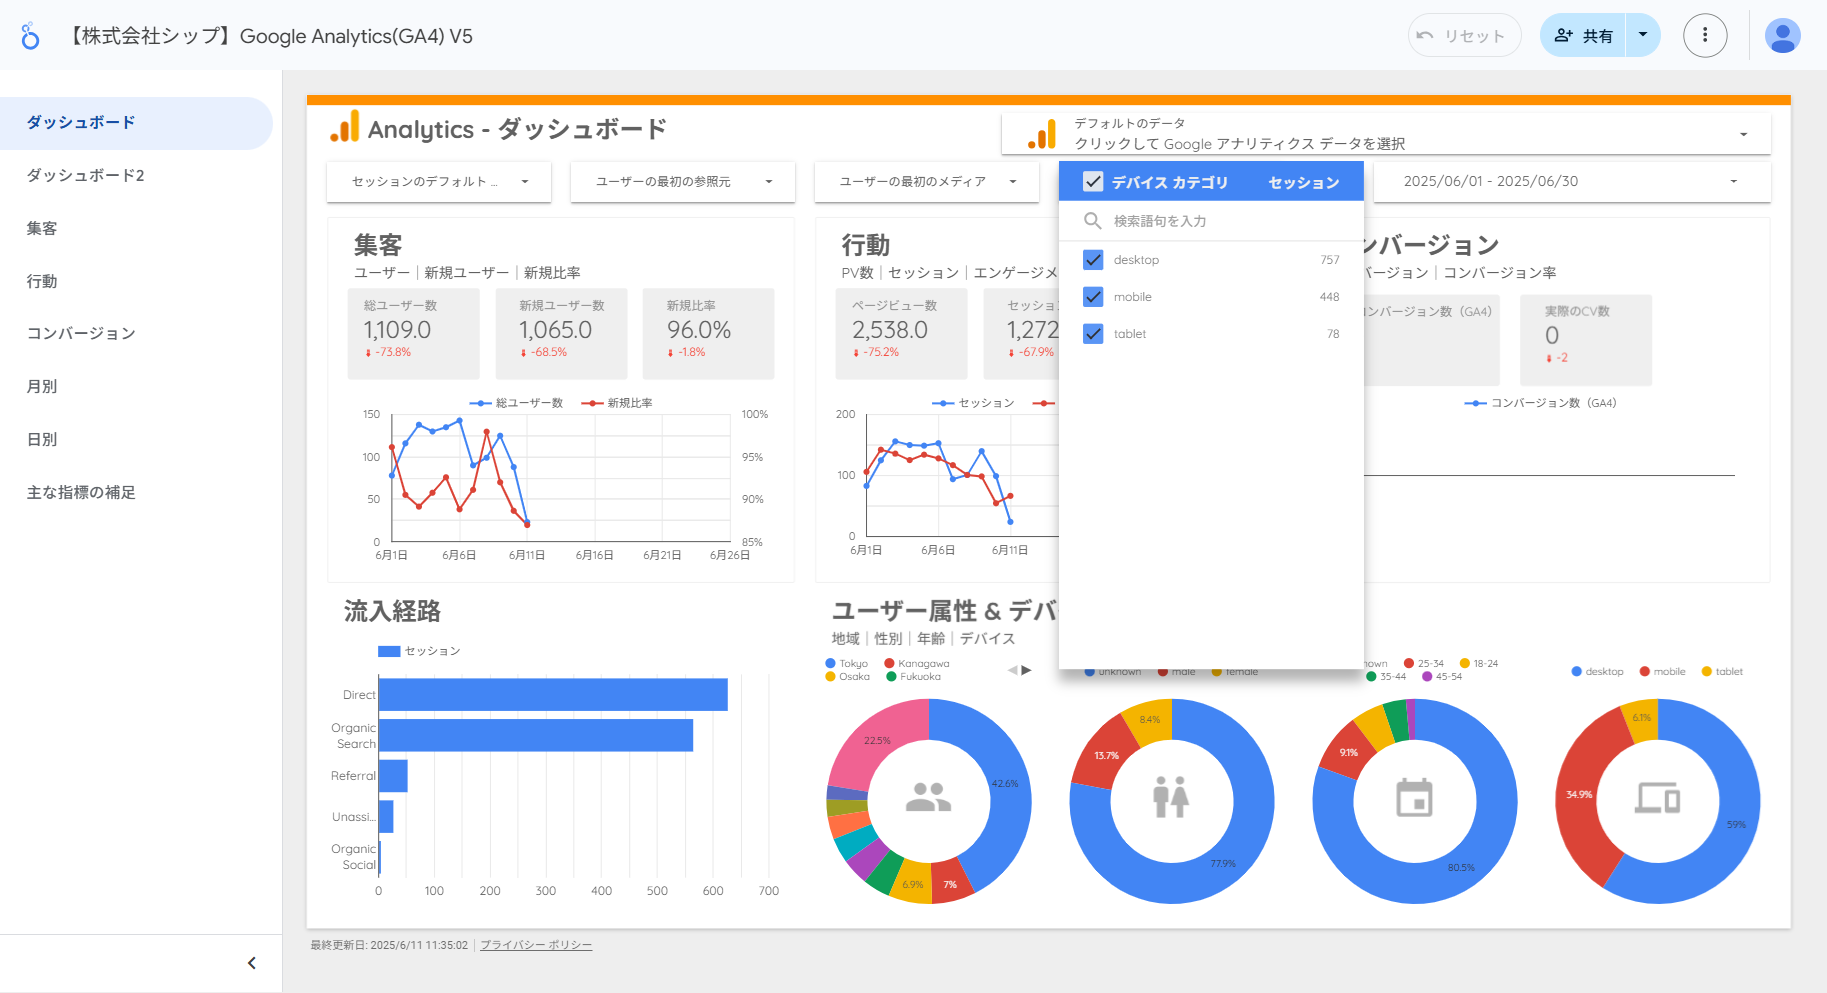Open the 月別 page in the sidebar
The height and width of the screenshot is (993, 1827).
point(136,387)
